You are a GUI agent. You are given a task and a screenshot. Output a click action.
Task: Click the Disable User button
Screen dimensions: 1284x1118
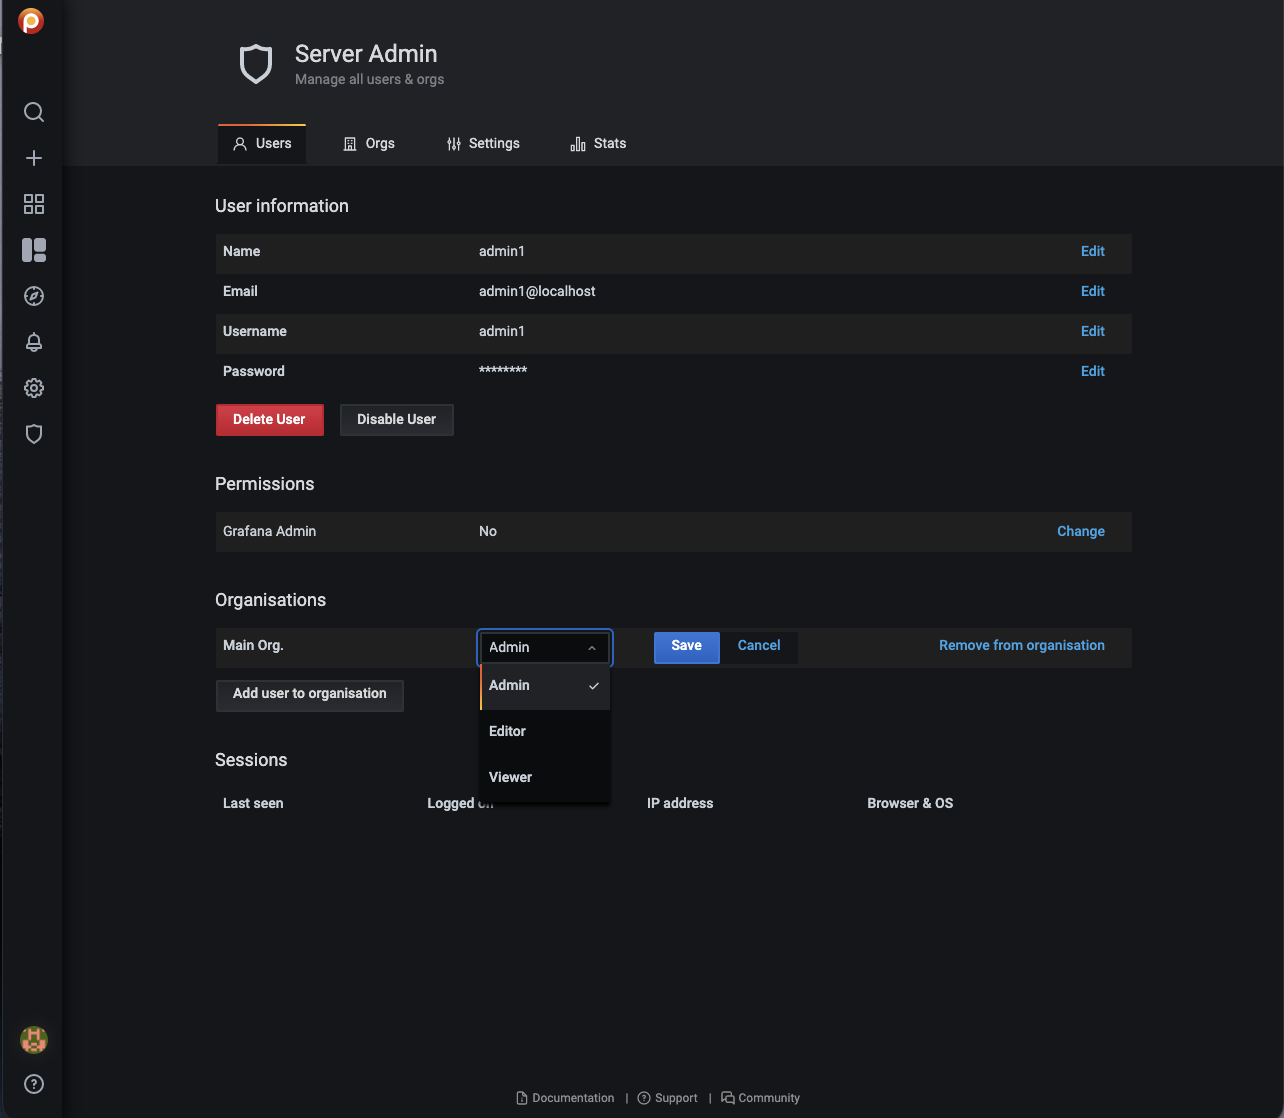coord(396,420)
